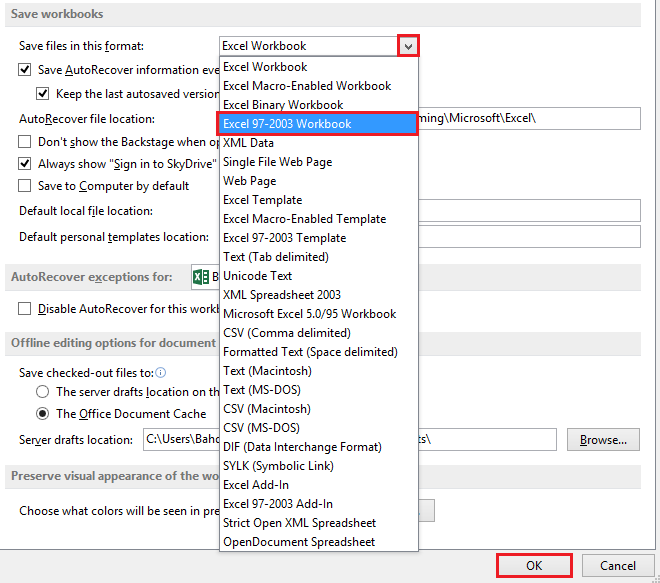The height and width of the screenshot is (583, 660).
Task: Click the info icon next to Save checked-out files
Action: pyautogui.click(x=161, y=373)
